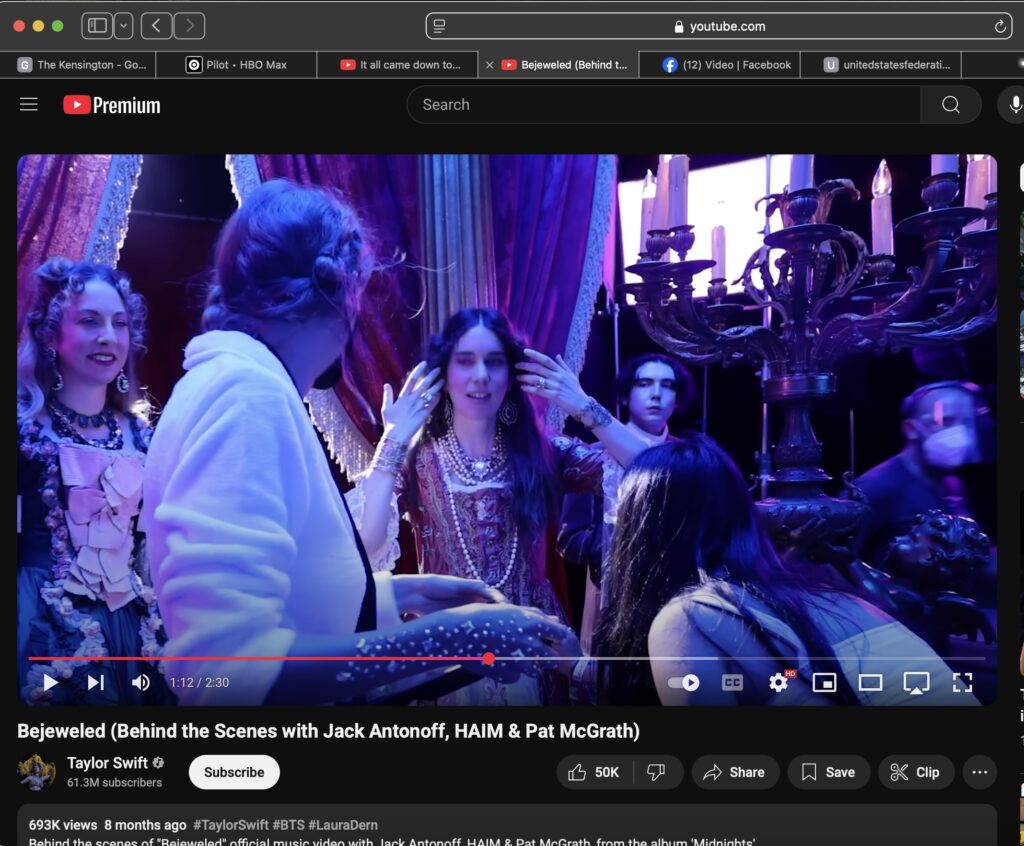Save video to a playlist
Viewport: 1024px width, 846px height.
click(x=828, y=772)
